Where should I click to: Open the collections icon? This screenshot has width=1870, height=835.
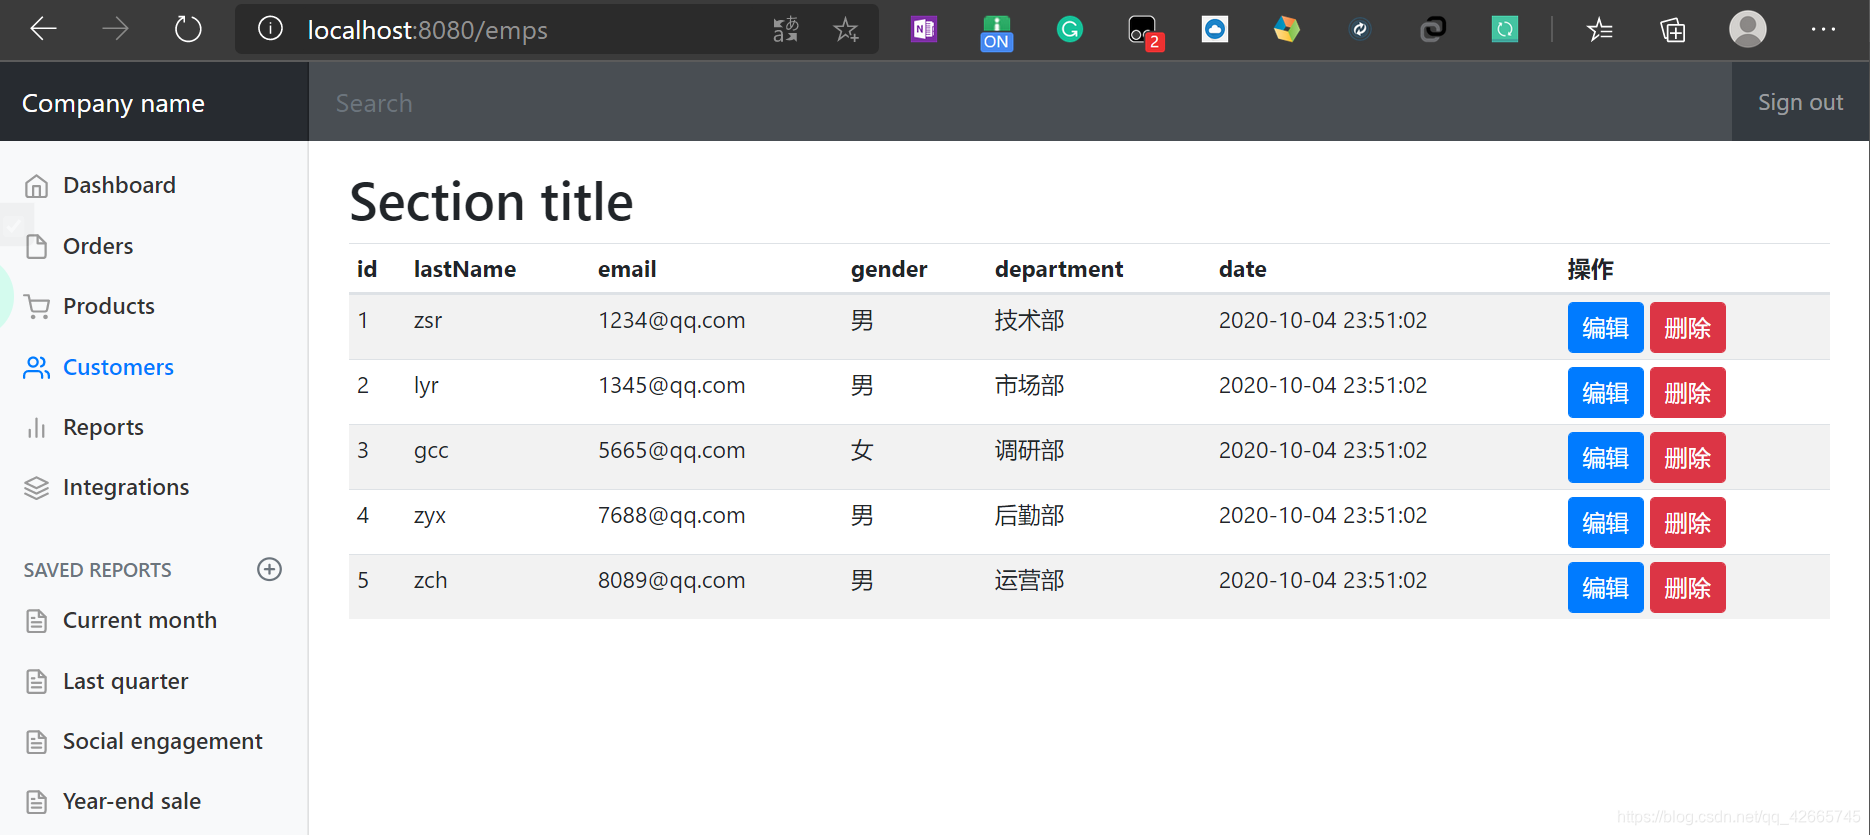(1673, 30)
